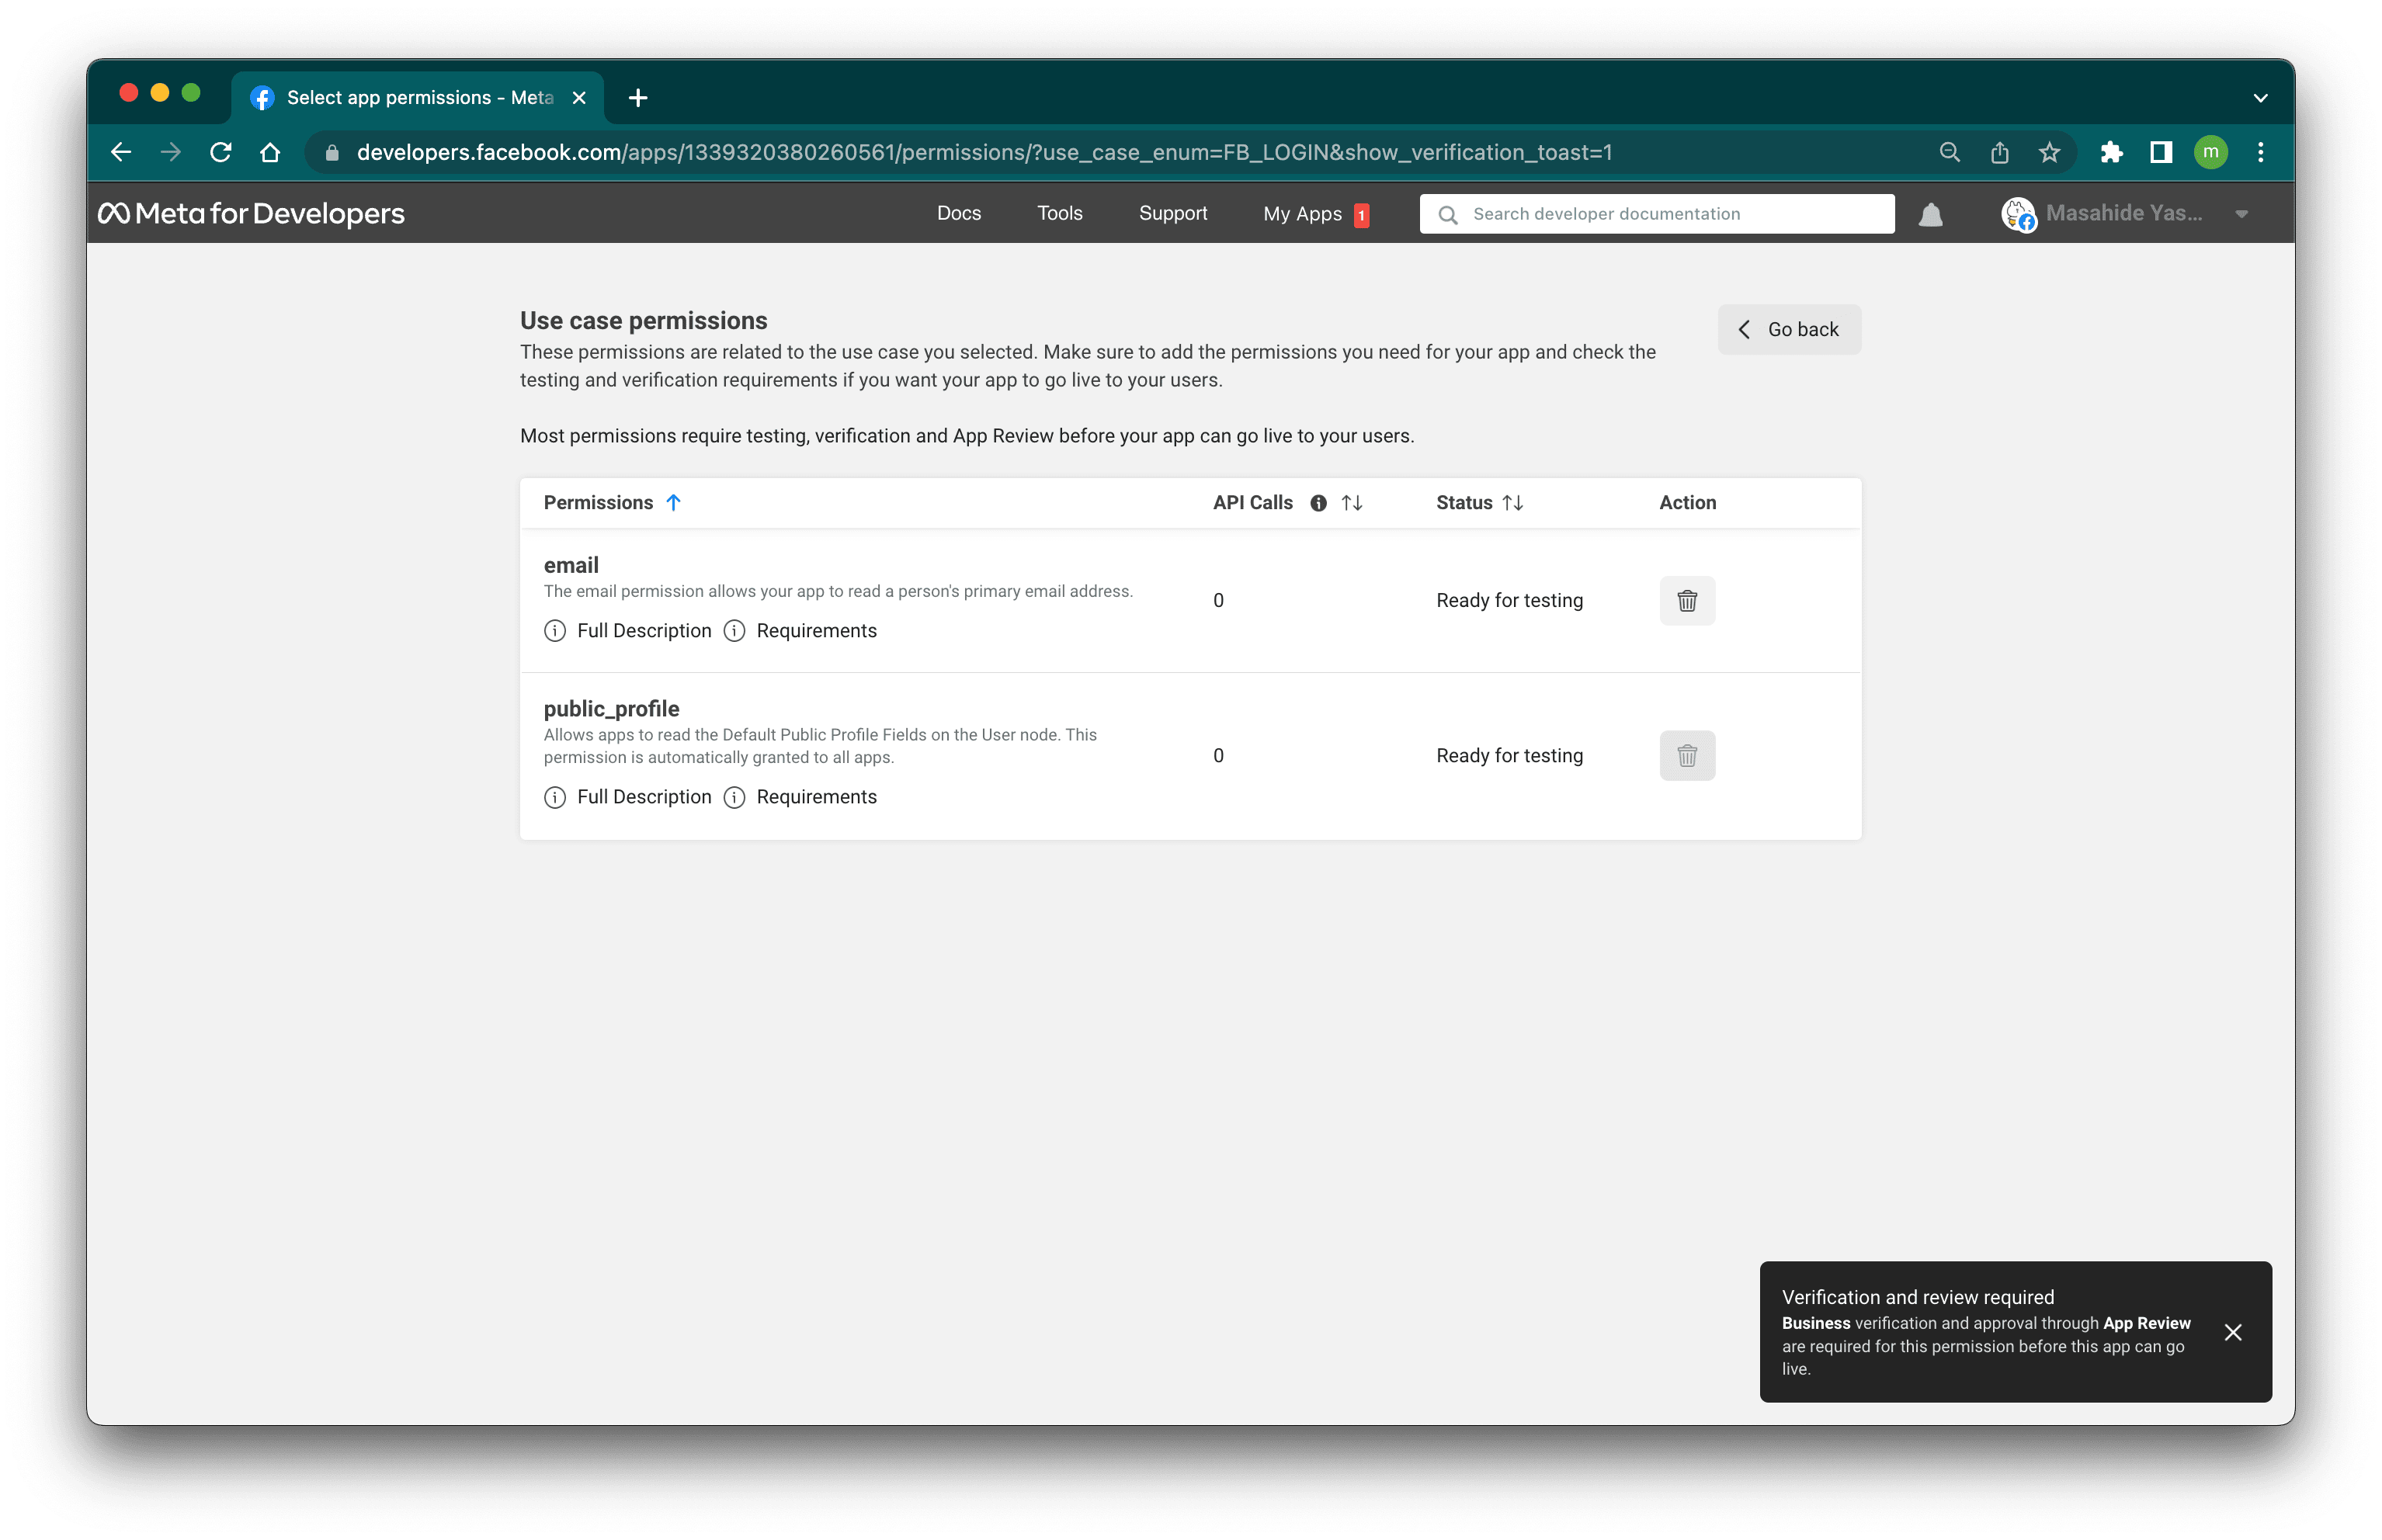
Task: Click the documentation search magnifier icon
Action: coord(1447,214)
